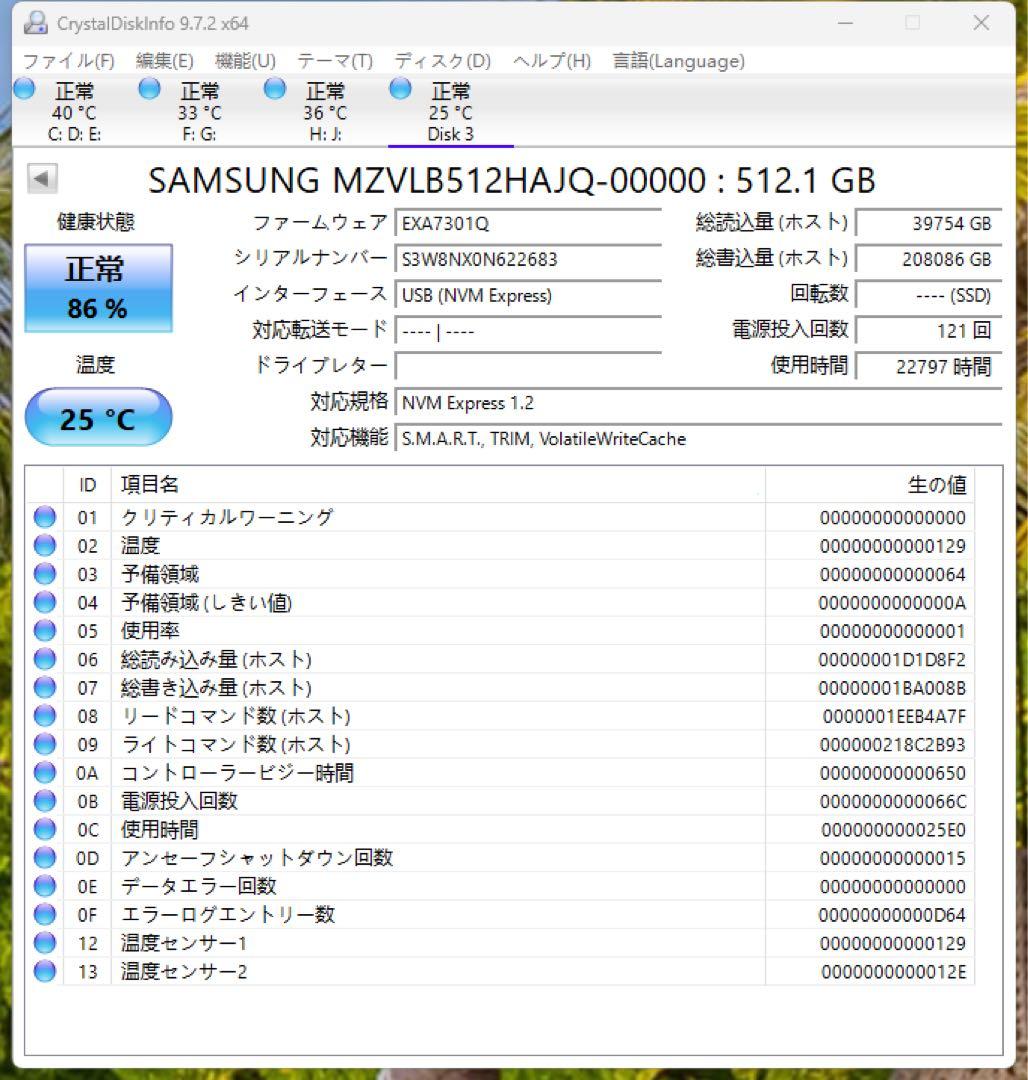Click the NVM Express 1.2 standard field

coord(698,402)
